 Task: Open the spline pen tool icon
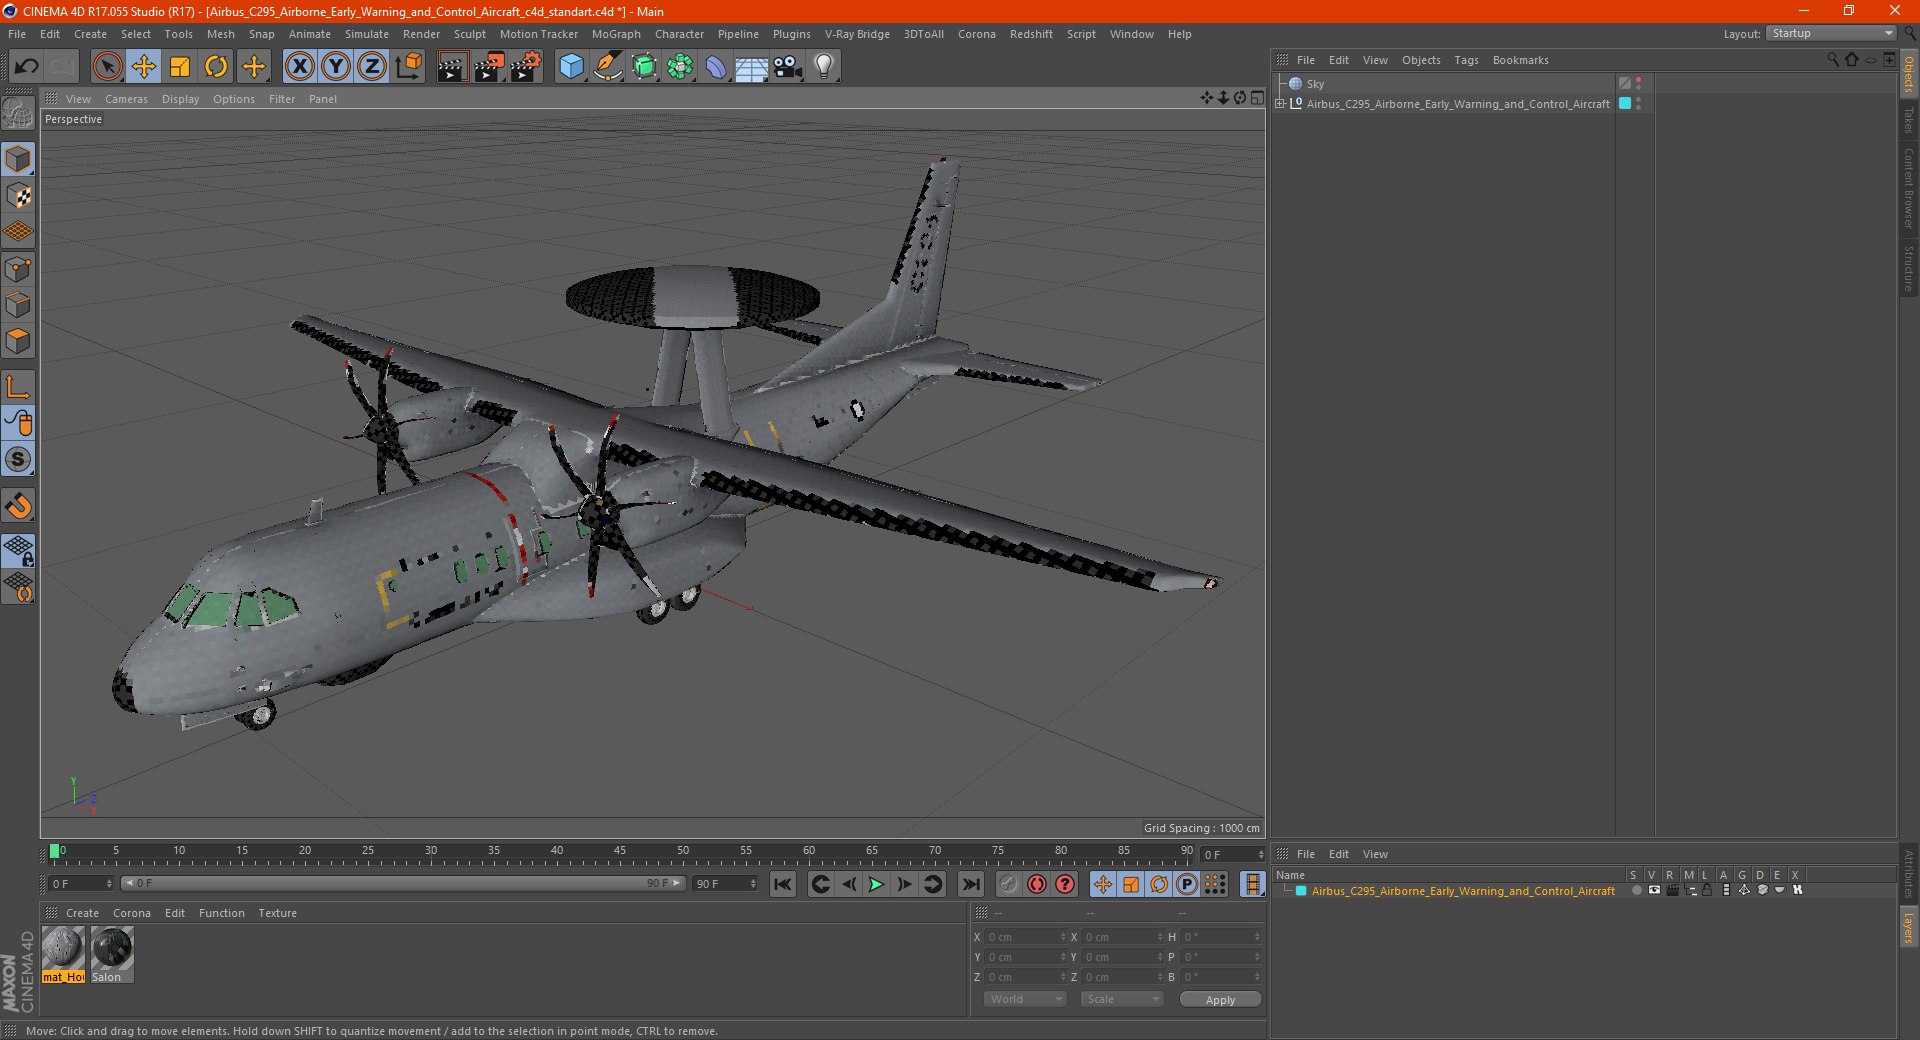click(x=608, y=67)
